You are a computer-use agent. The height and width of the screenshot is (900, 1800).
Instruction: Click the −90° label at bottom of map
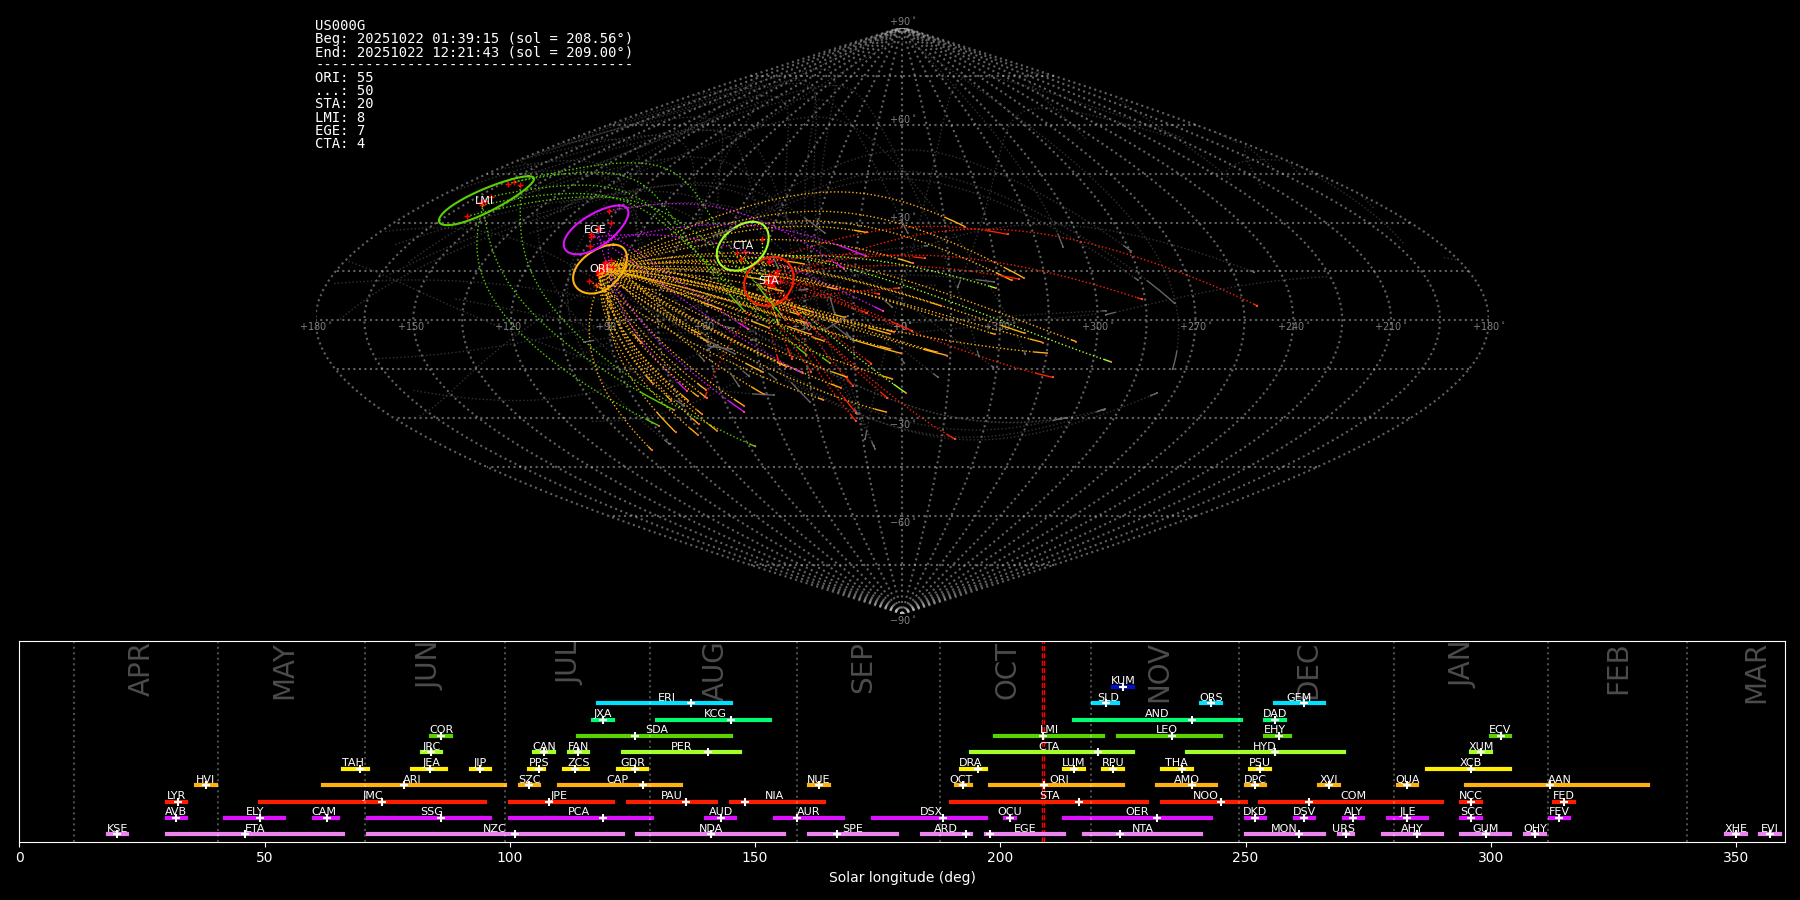[902, 621]
